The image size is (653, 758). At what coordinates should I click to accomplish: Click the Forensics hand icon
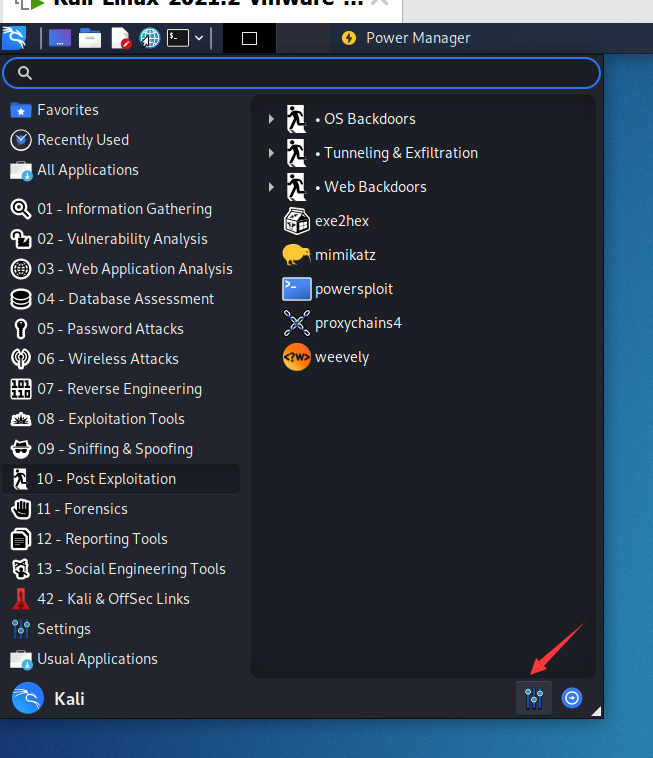[21, 509]
